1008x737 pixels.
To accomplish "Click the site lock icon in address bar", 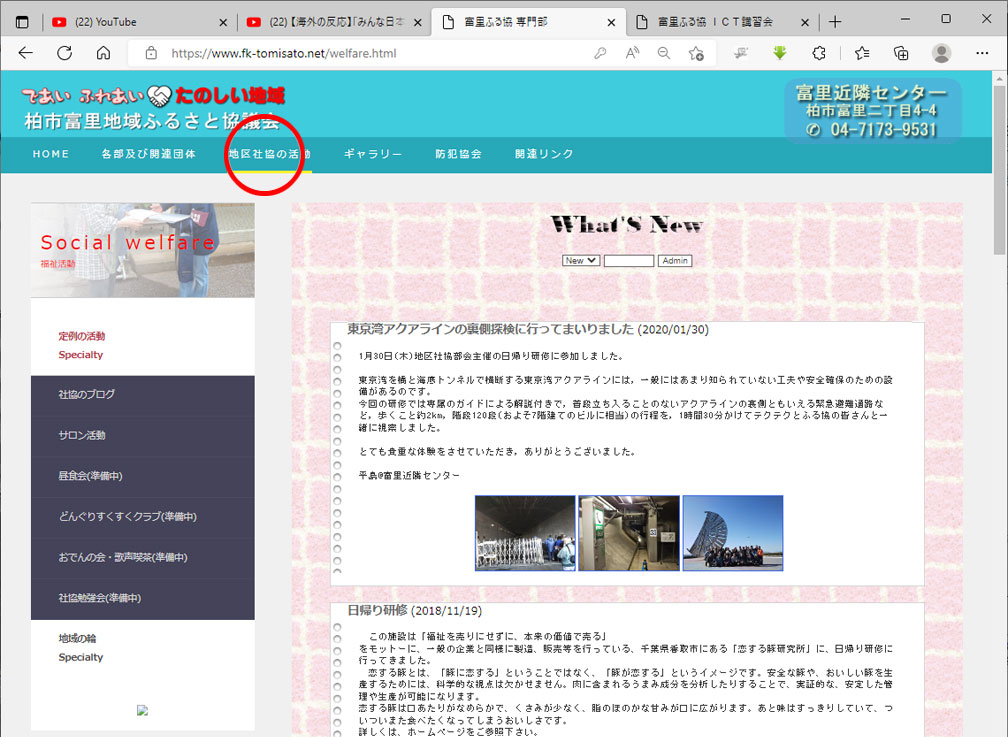I will coord(150,53).
